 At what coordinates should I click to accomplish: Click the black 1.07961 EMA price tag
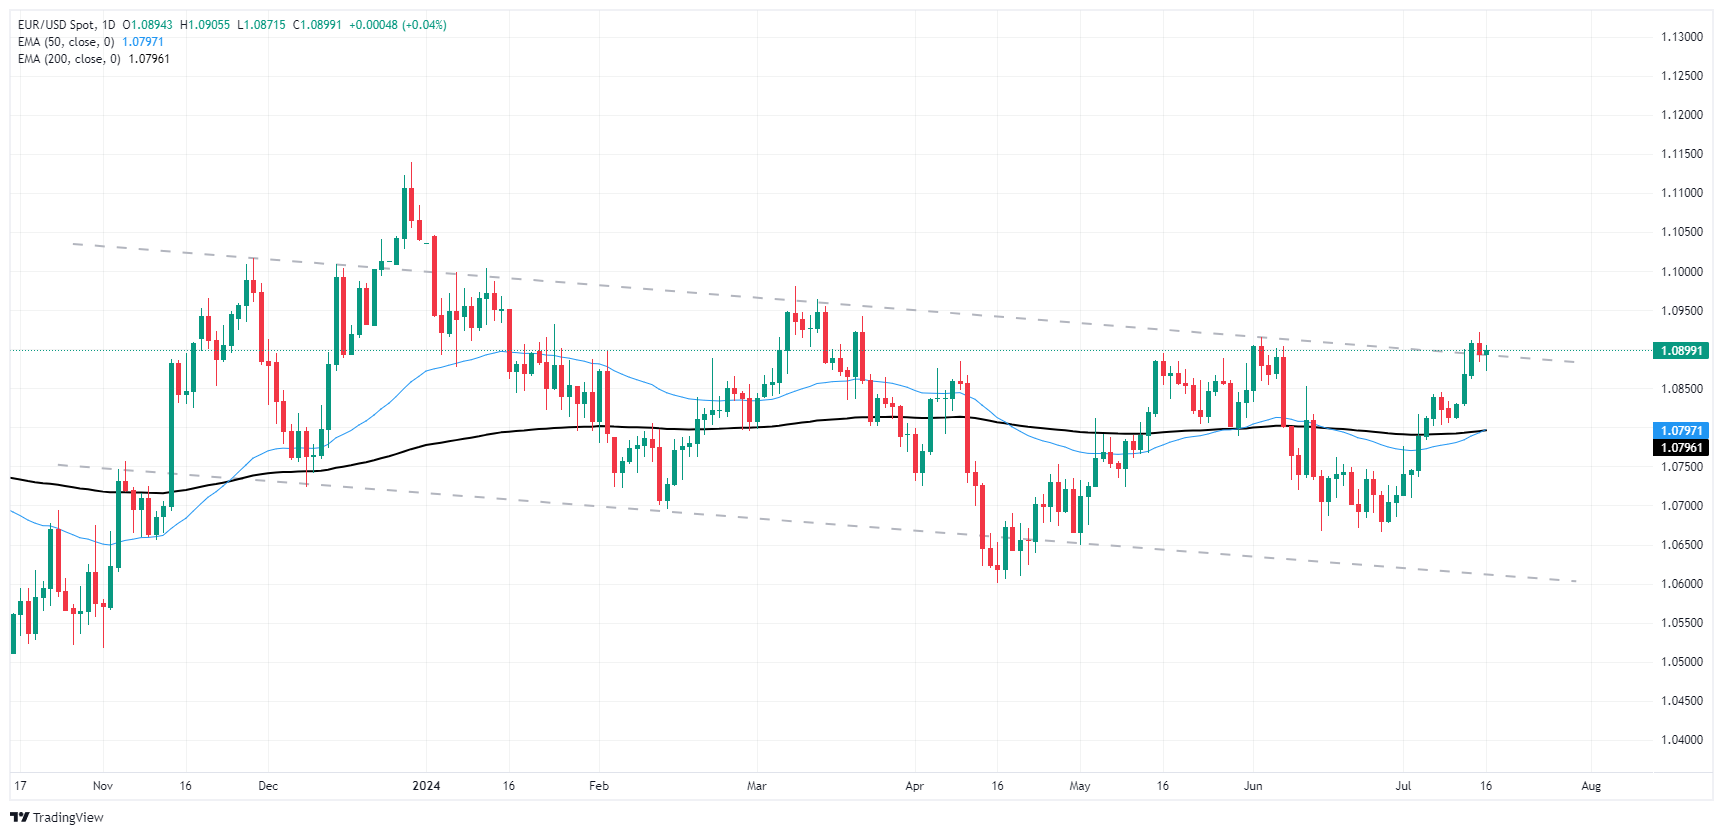tap(1681, 448)
